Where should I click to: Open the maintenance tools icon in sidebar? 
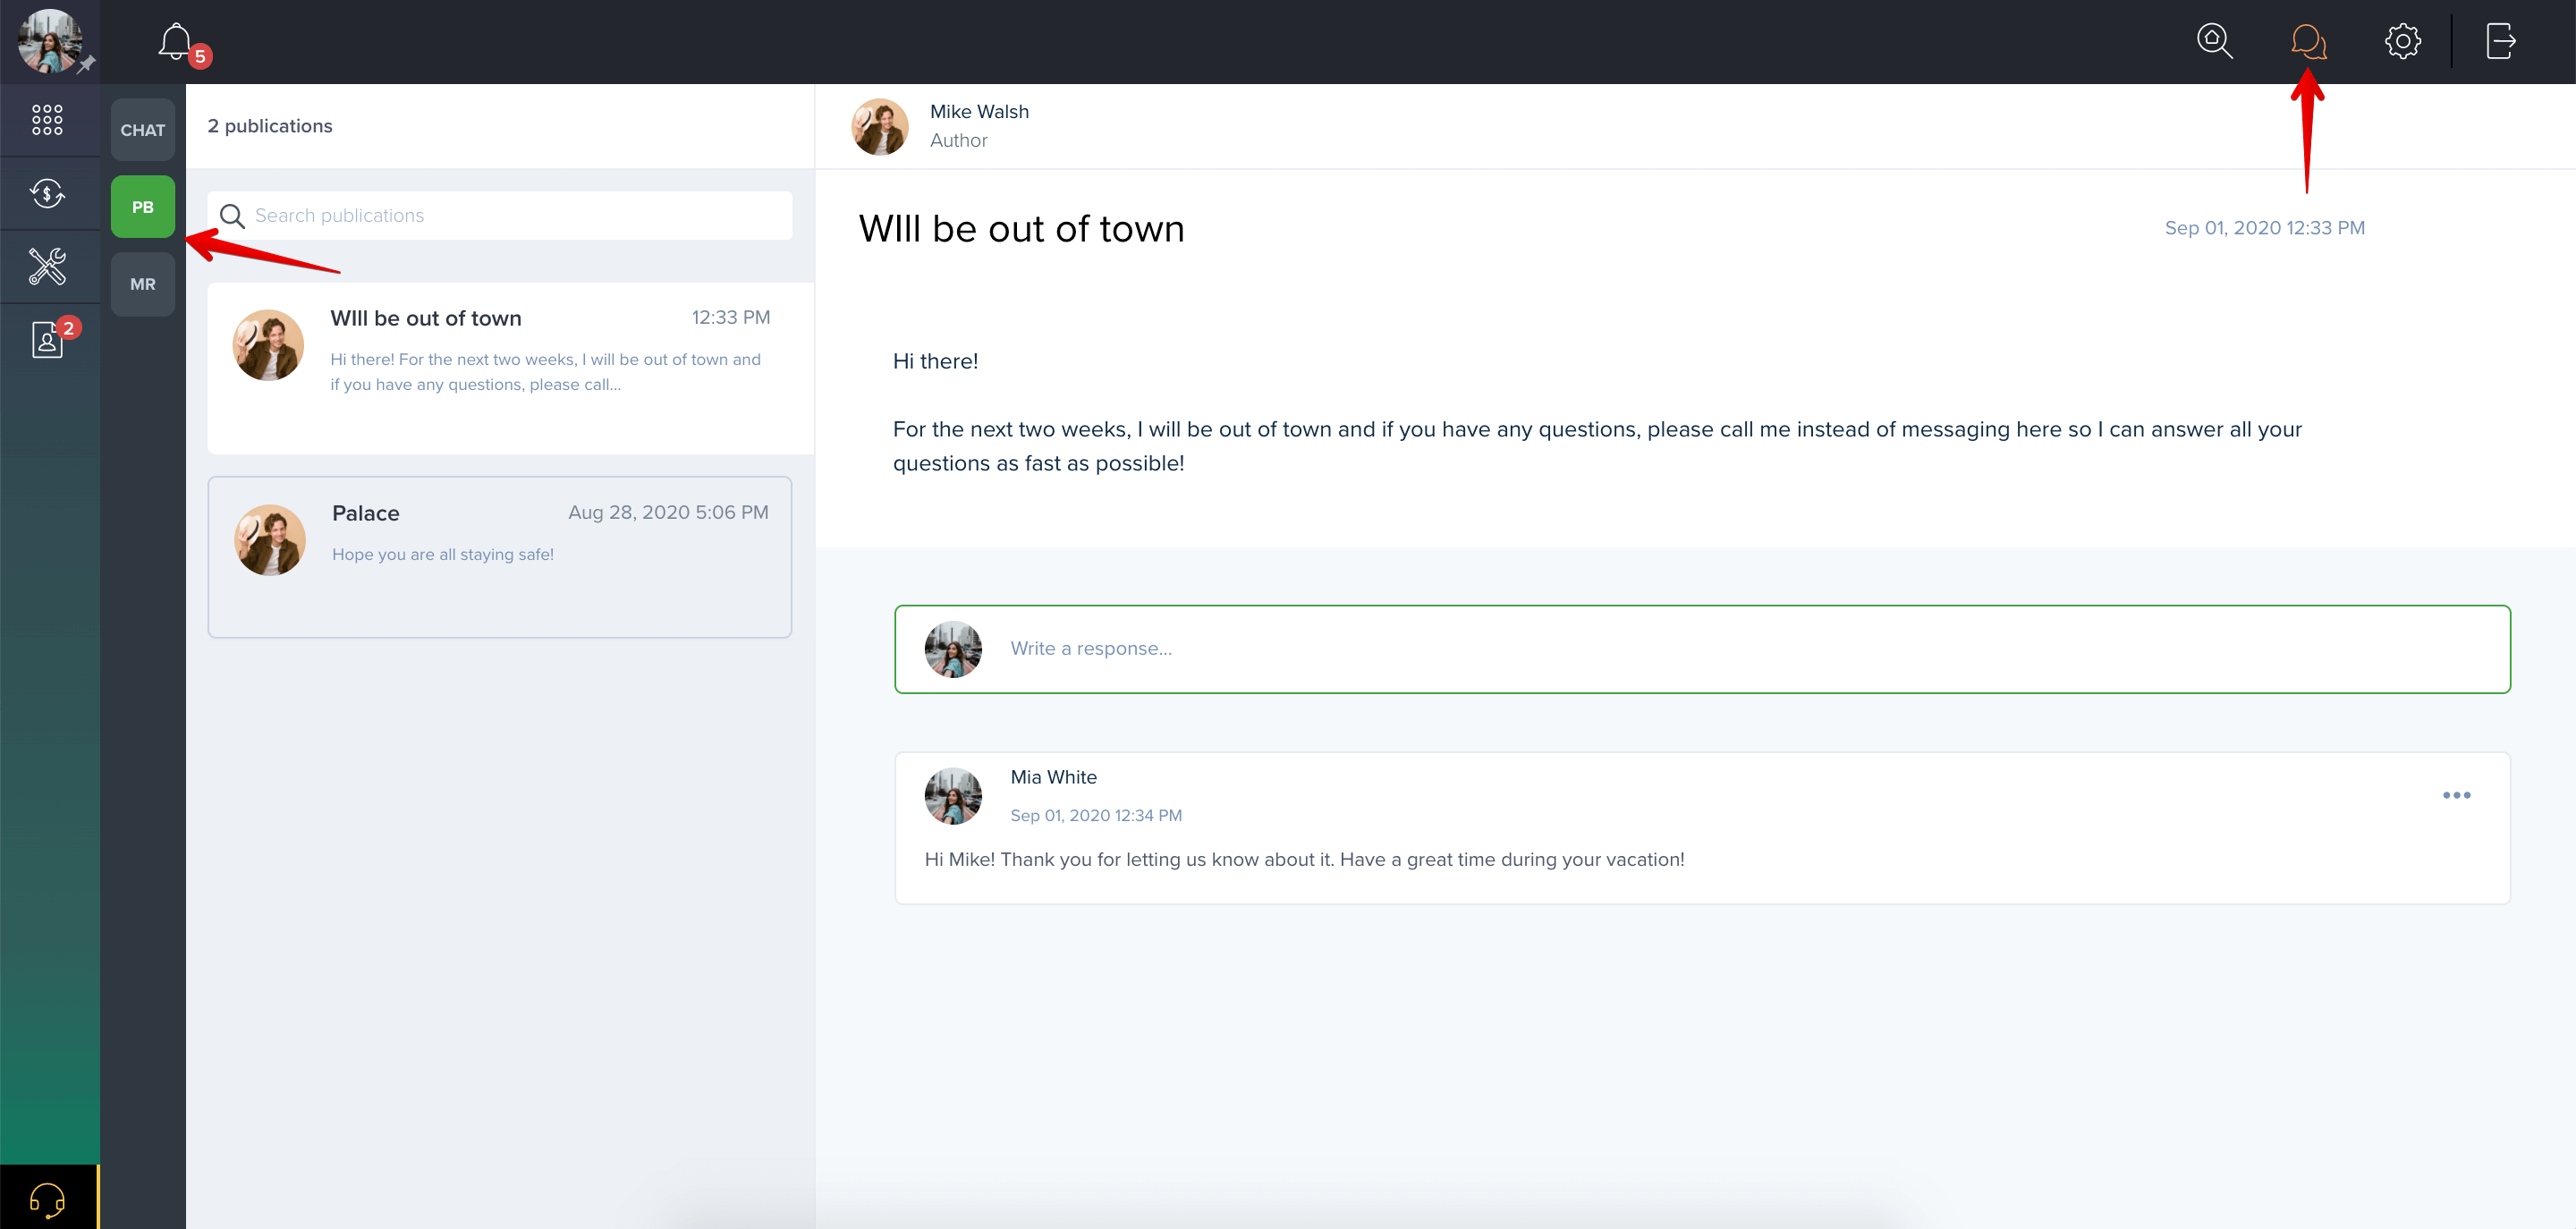[x=47, y=266]
